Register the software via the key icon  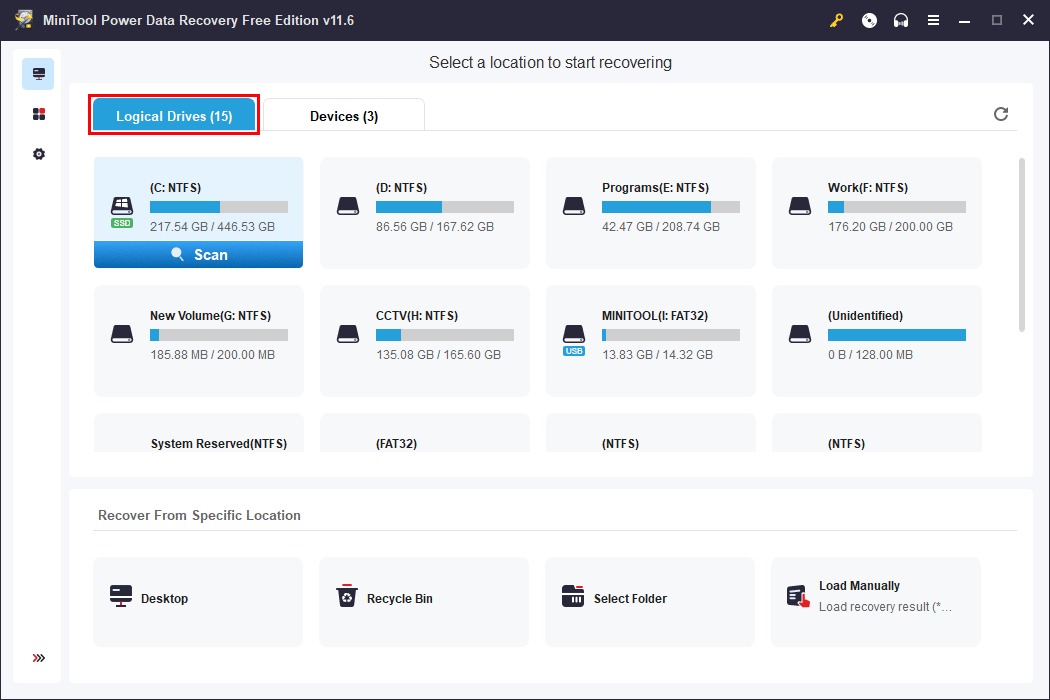coord(836,20)
